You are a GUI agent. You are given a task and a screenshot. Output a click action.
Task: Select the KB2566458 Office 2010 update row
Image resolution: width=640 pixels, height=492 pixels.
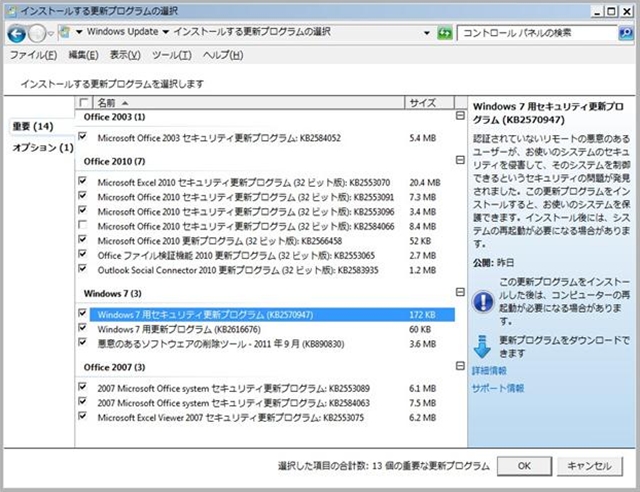point(272,241)
